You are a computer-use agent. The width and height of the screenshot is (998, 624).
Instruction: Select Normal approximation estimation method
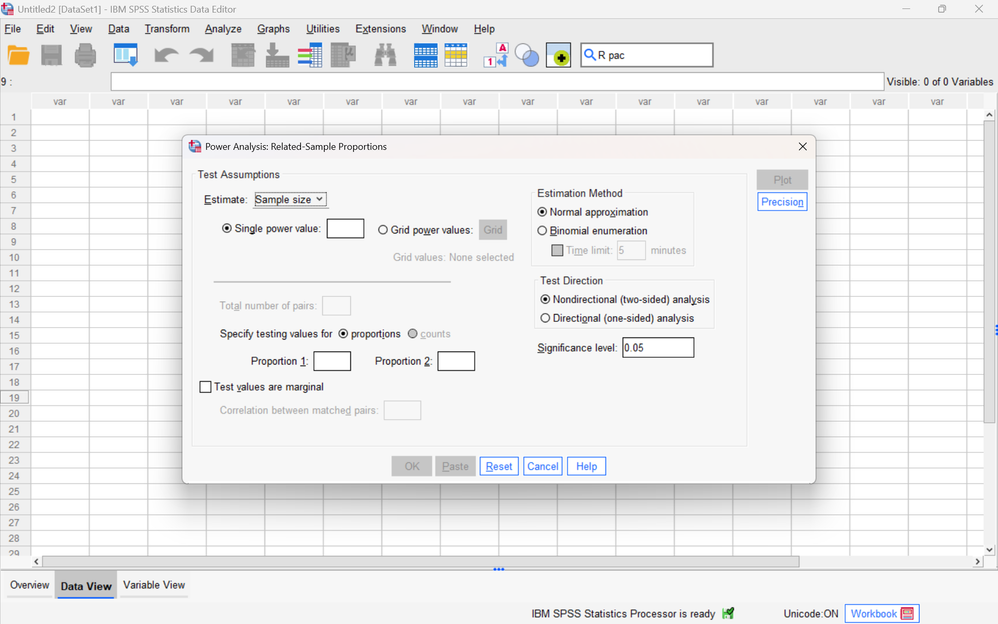[x=542, y=212]
